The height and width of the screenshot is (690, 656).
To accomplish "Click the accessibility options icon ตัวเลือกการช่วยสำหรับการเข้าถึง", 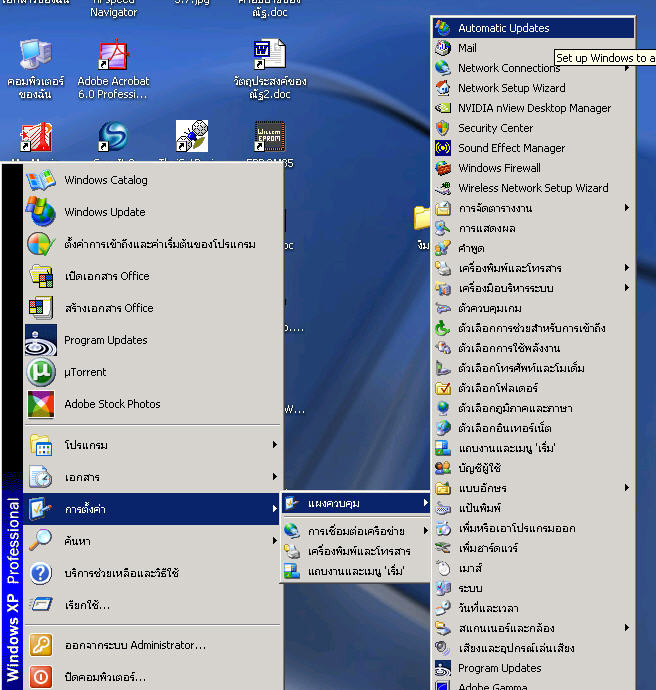I will [x=443, y=328].
